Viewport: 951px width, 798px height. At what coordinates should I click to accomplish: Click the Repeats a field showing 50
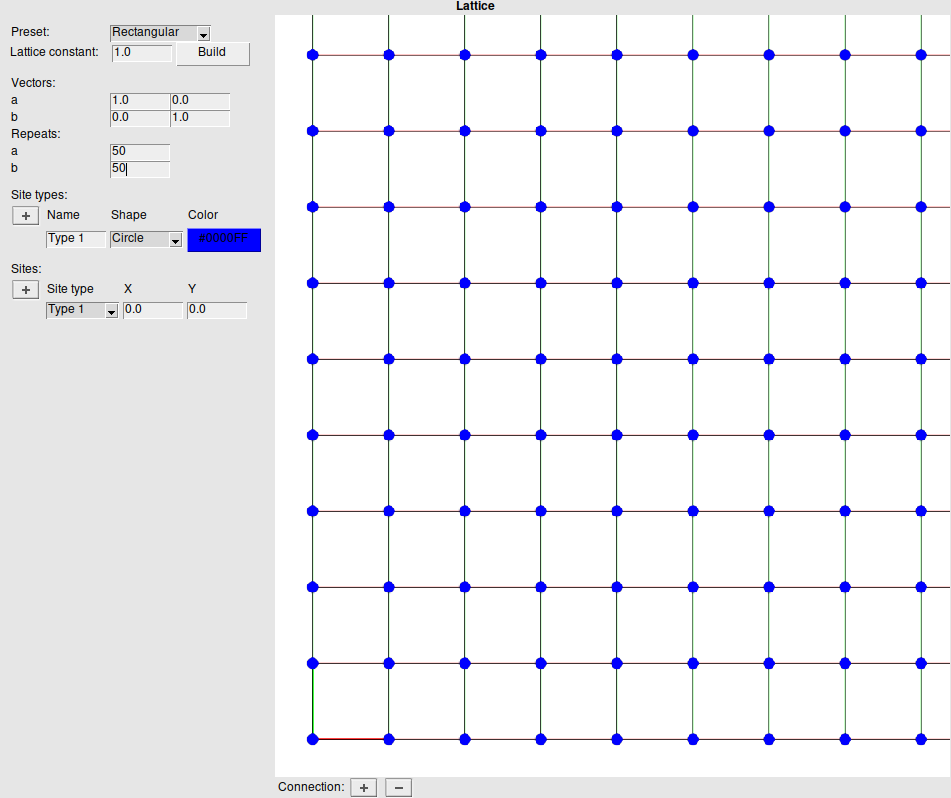point(139,151)
